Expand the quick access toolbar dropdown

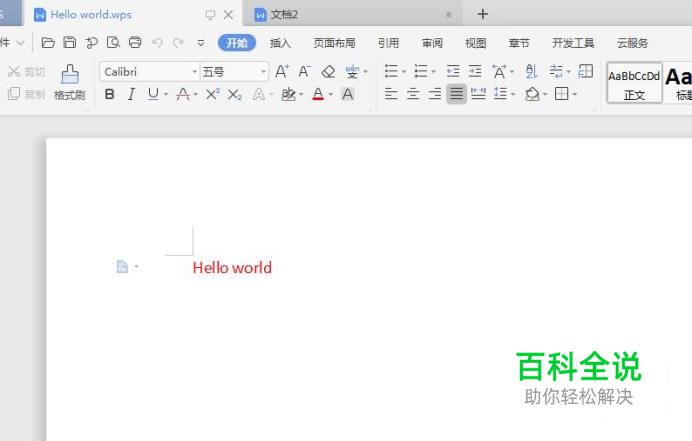tap(201, 43)
